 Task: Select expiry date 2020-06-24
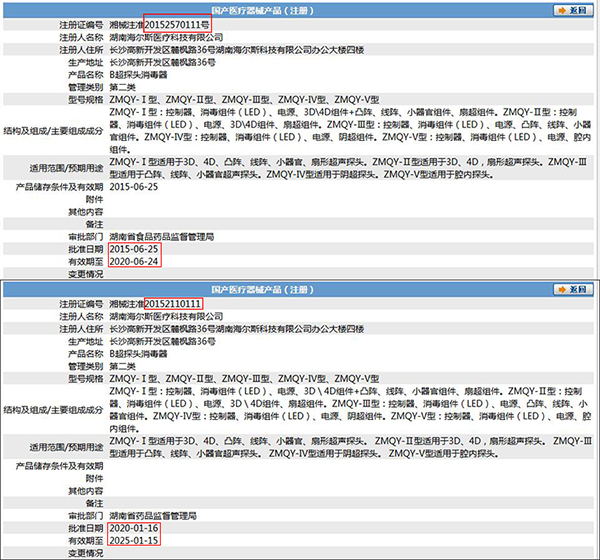(x=134, y=261)
